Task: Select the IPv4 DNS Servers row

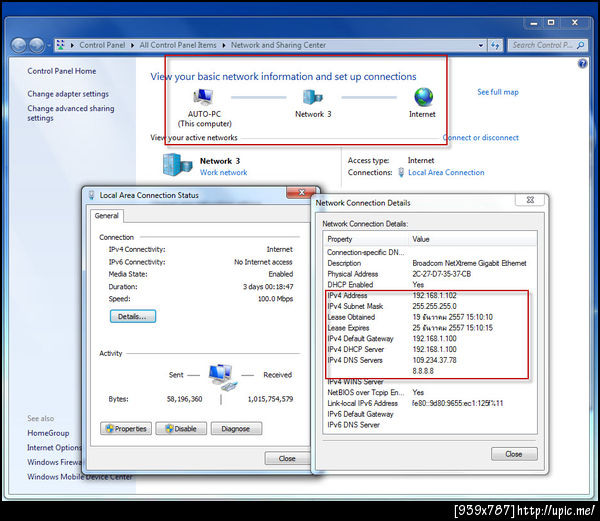Action: coord(430,360)
